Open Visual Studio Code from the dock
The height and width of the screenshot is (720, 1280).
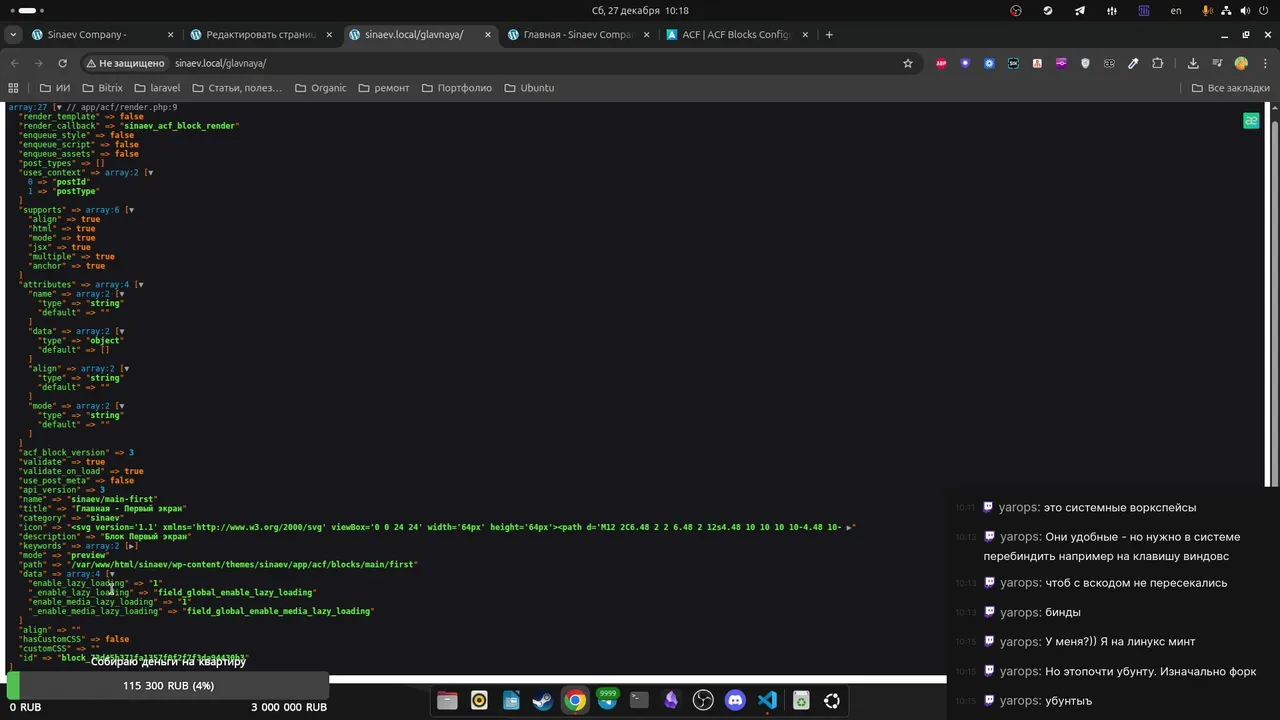[x=767, y=701]
